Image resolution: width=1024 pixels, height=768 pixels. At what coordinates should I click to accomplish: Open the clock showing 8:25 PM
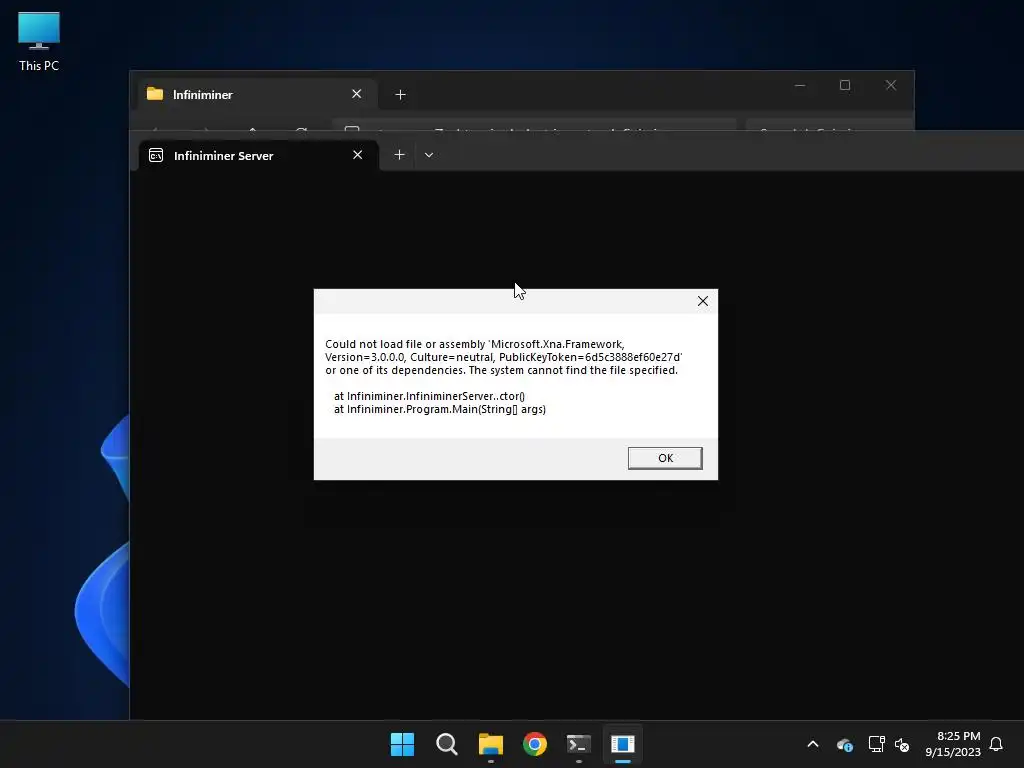[953, 744]
